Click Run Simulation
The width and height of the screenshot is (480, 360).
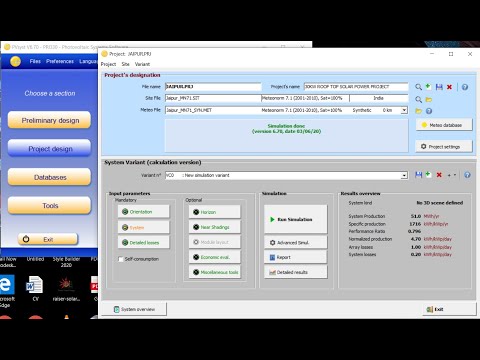click(296, 219)
